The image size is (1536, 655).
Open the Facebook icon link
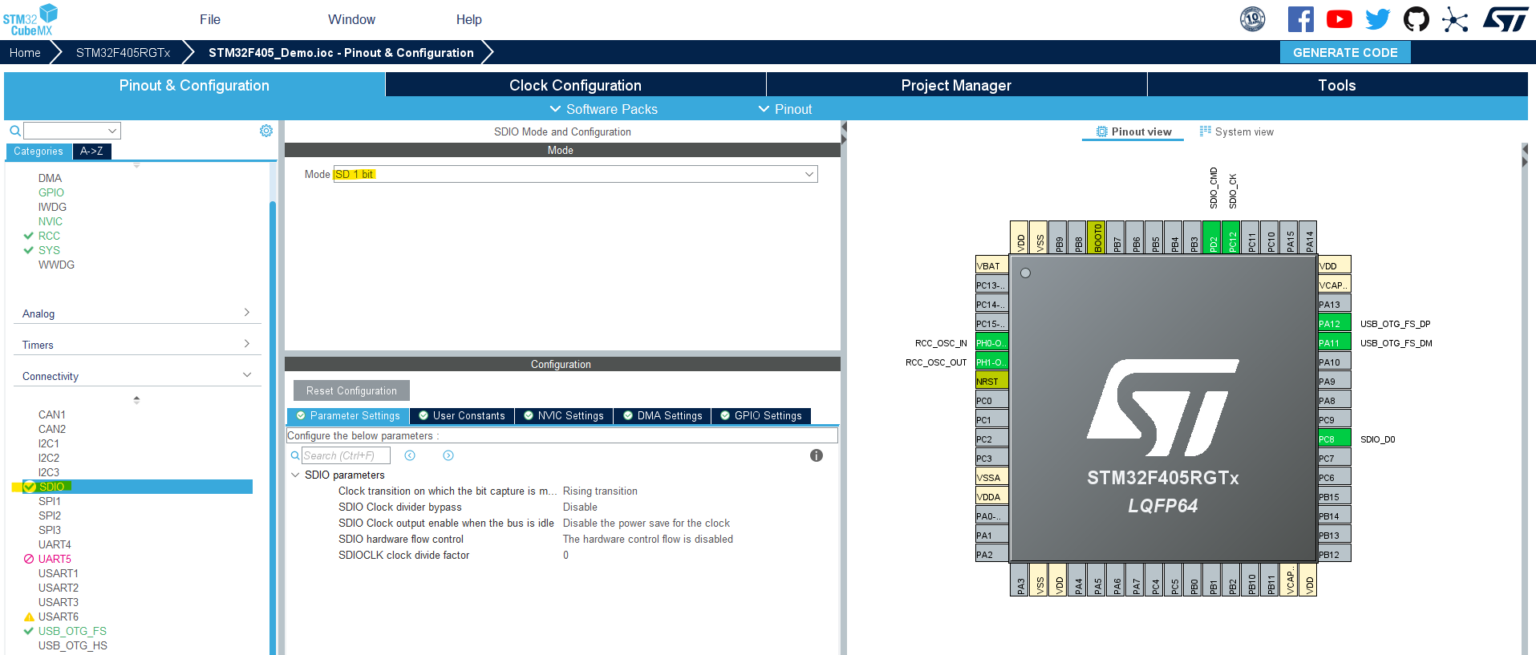[1300, 19]
